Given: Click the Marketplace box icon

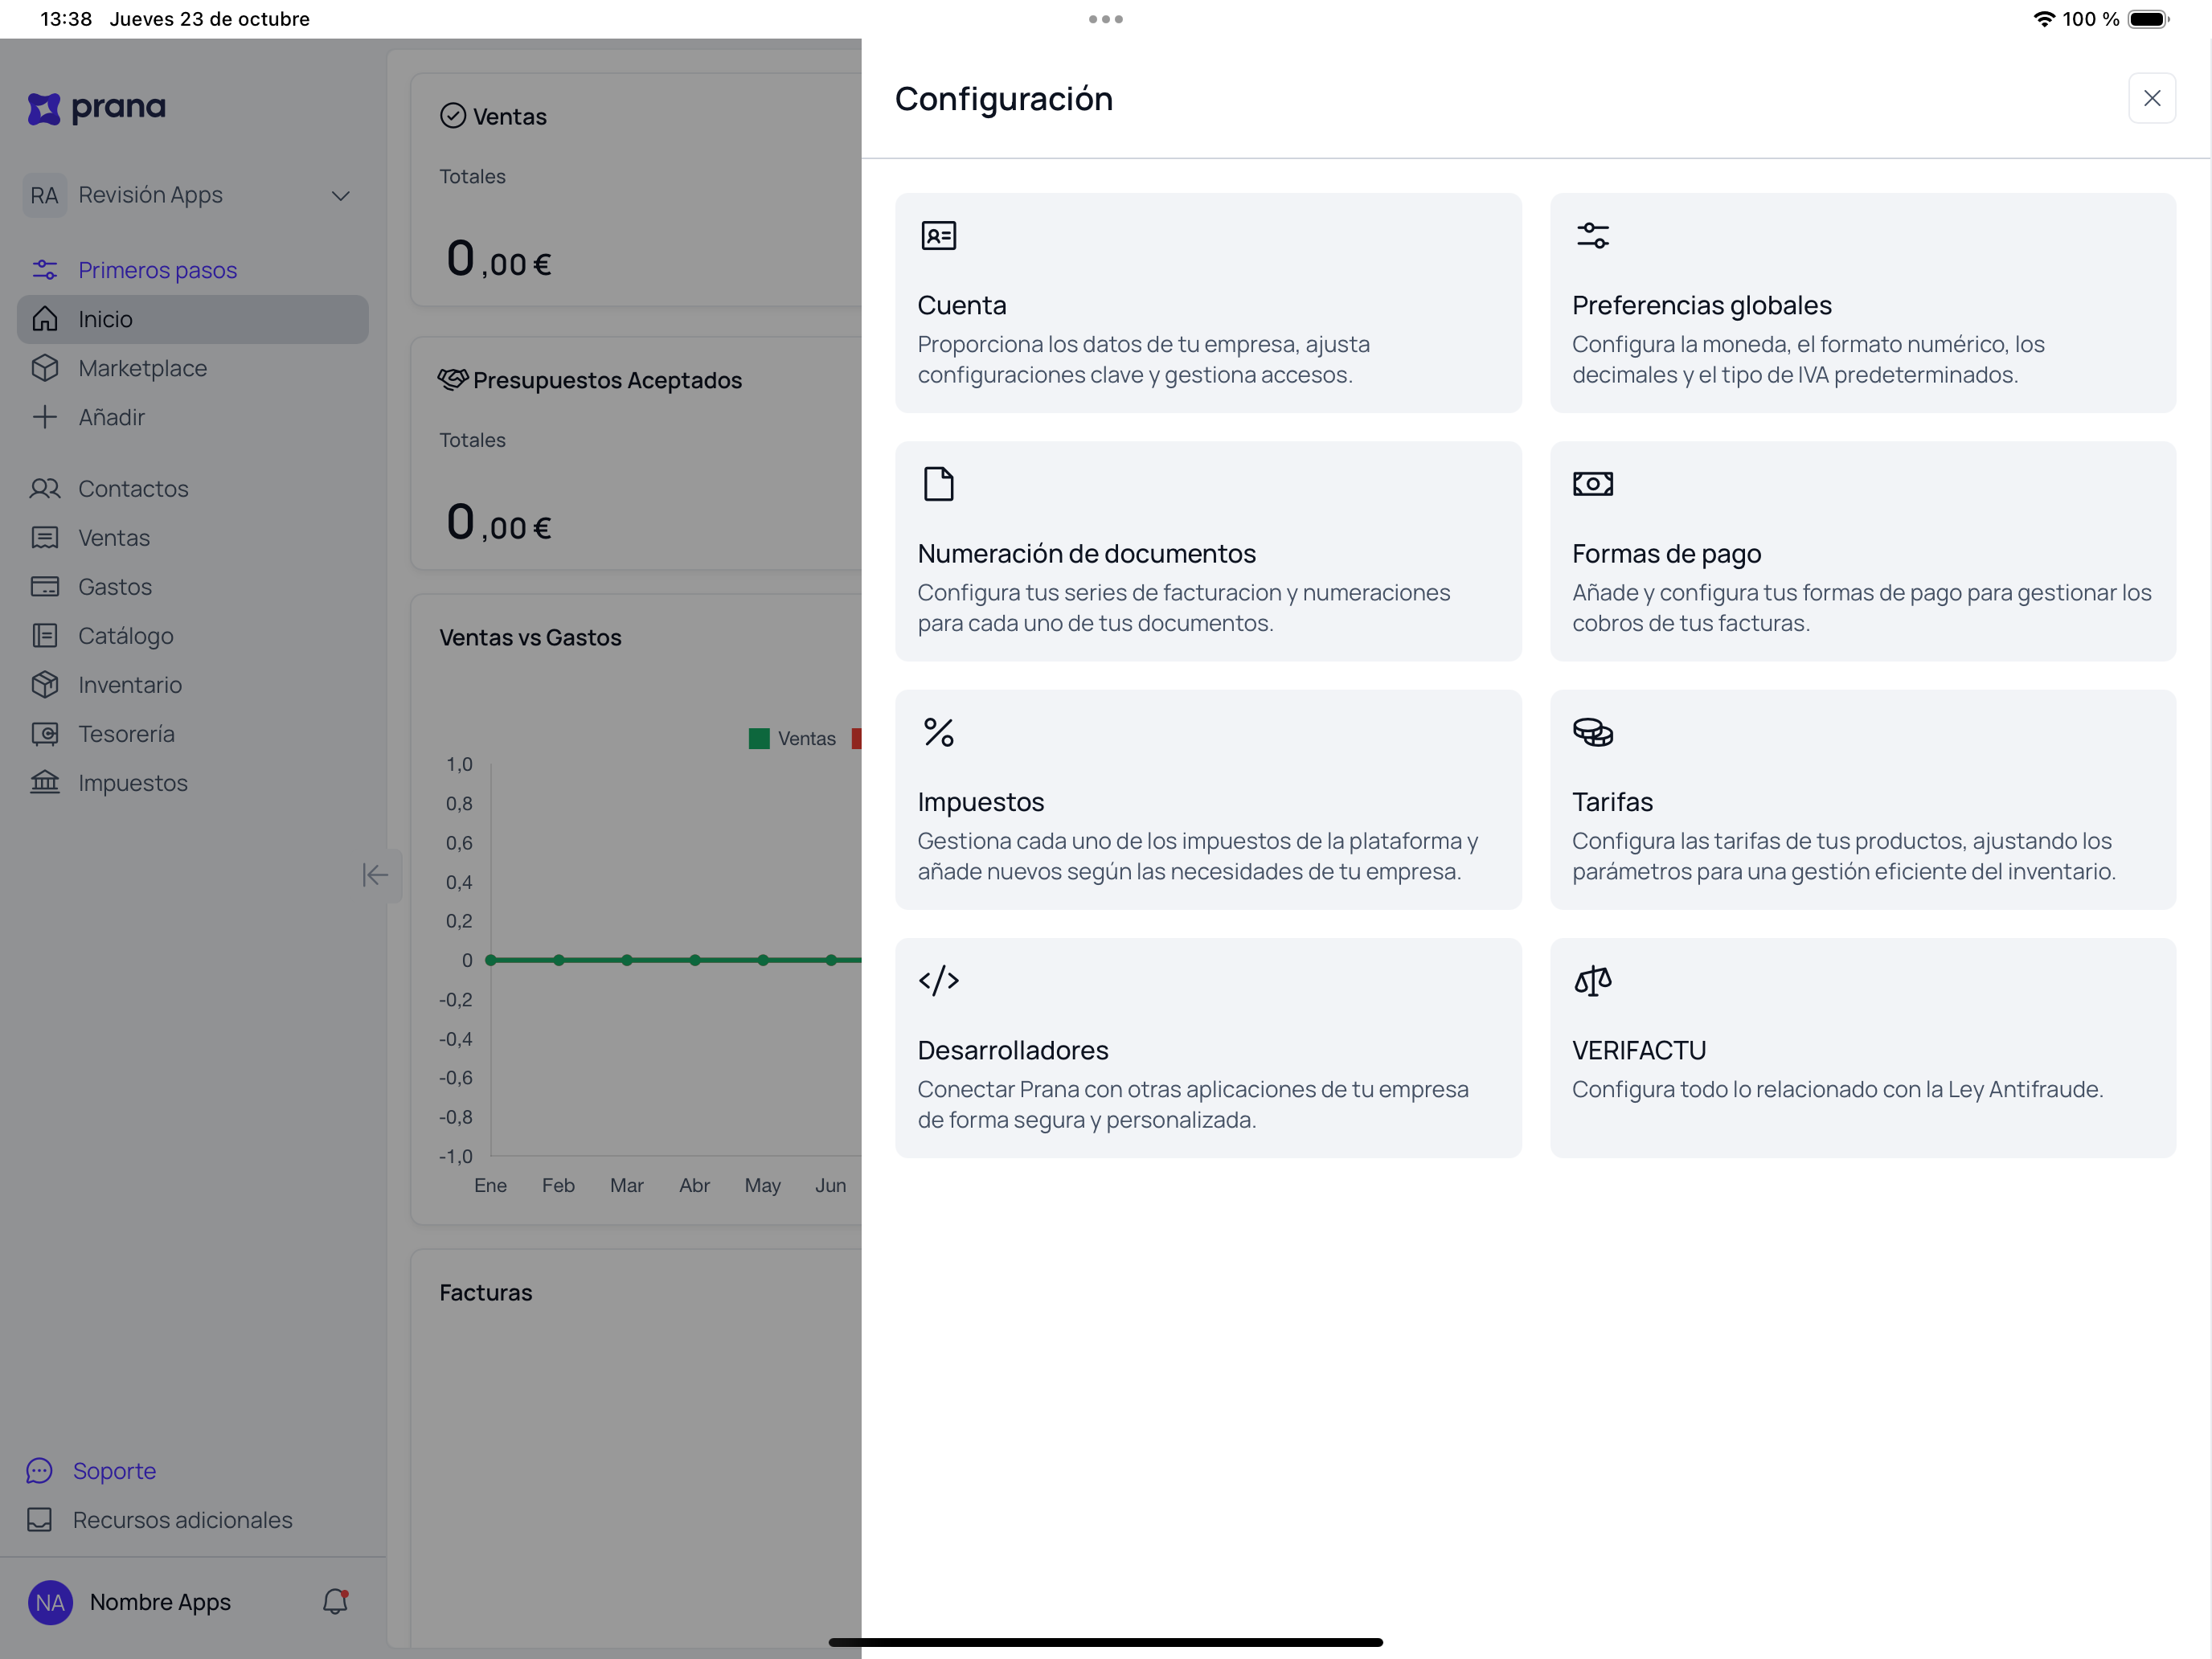Looking at the screenshot, I should (x=45, y=368).
